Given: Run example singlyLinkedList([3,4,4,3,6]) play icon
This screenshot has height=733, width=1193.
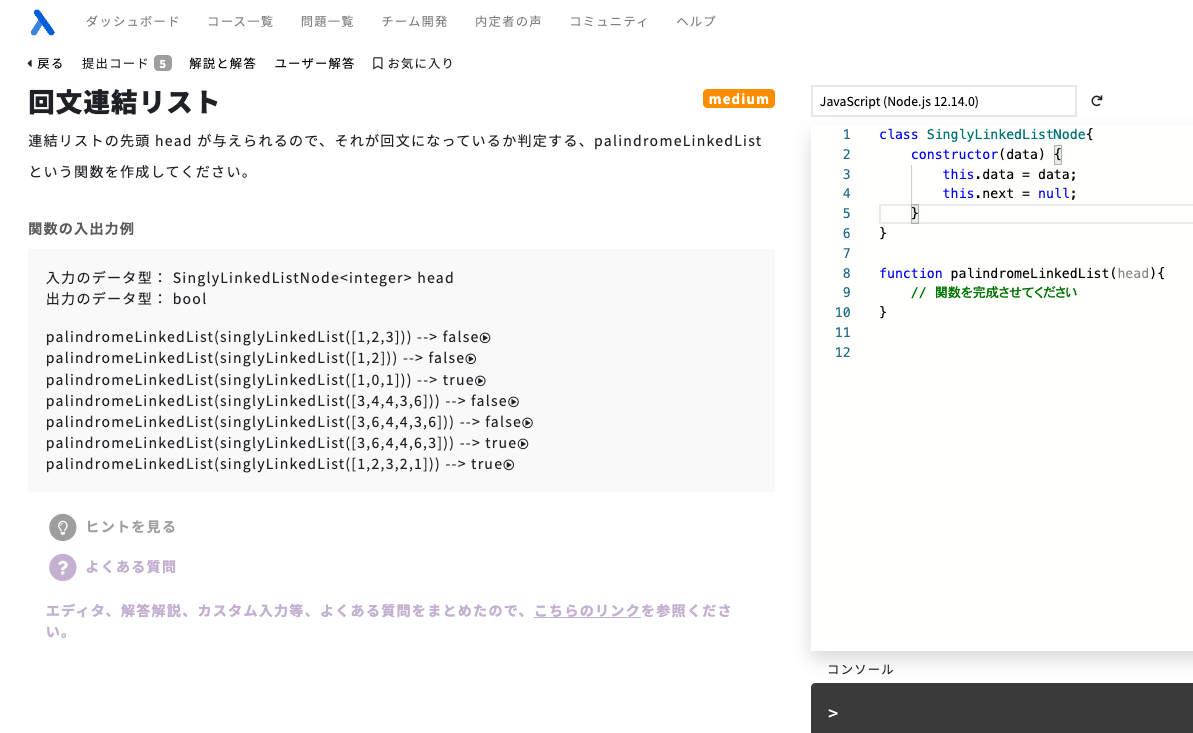Looking at the screenshot, I should point(514,402).
